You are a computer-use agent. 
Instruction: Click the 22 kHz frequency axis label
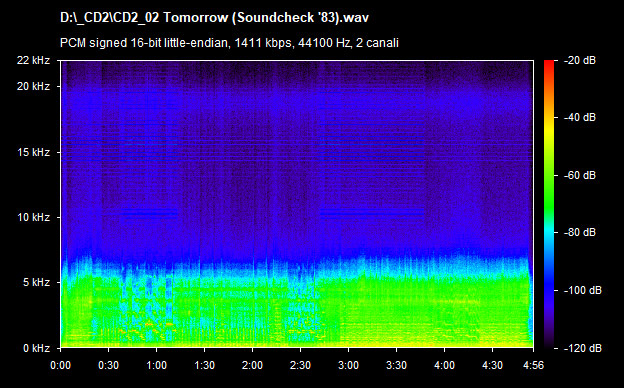point(33,60)
